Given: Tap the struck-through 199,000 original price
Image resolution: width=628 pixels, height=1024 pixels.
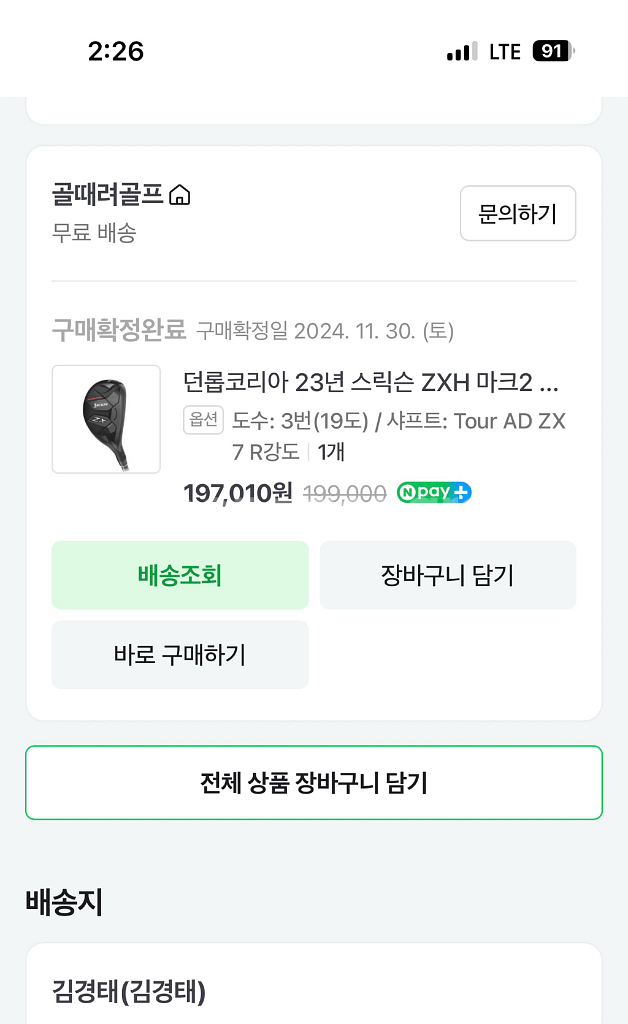Looking at the screenshot, I should [345, 493].
